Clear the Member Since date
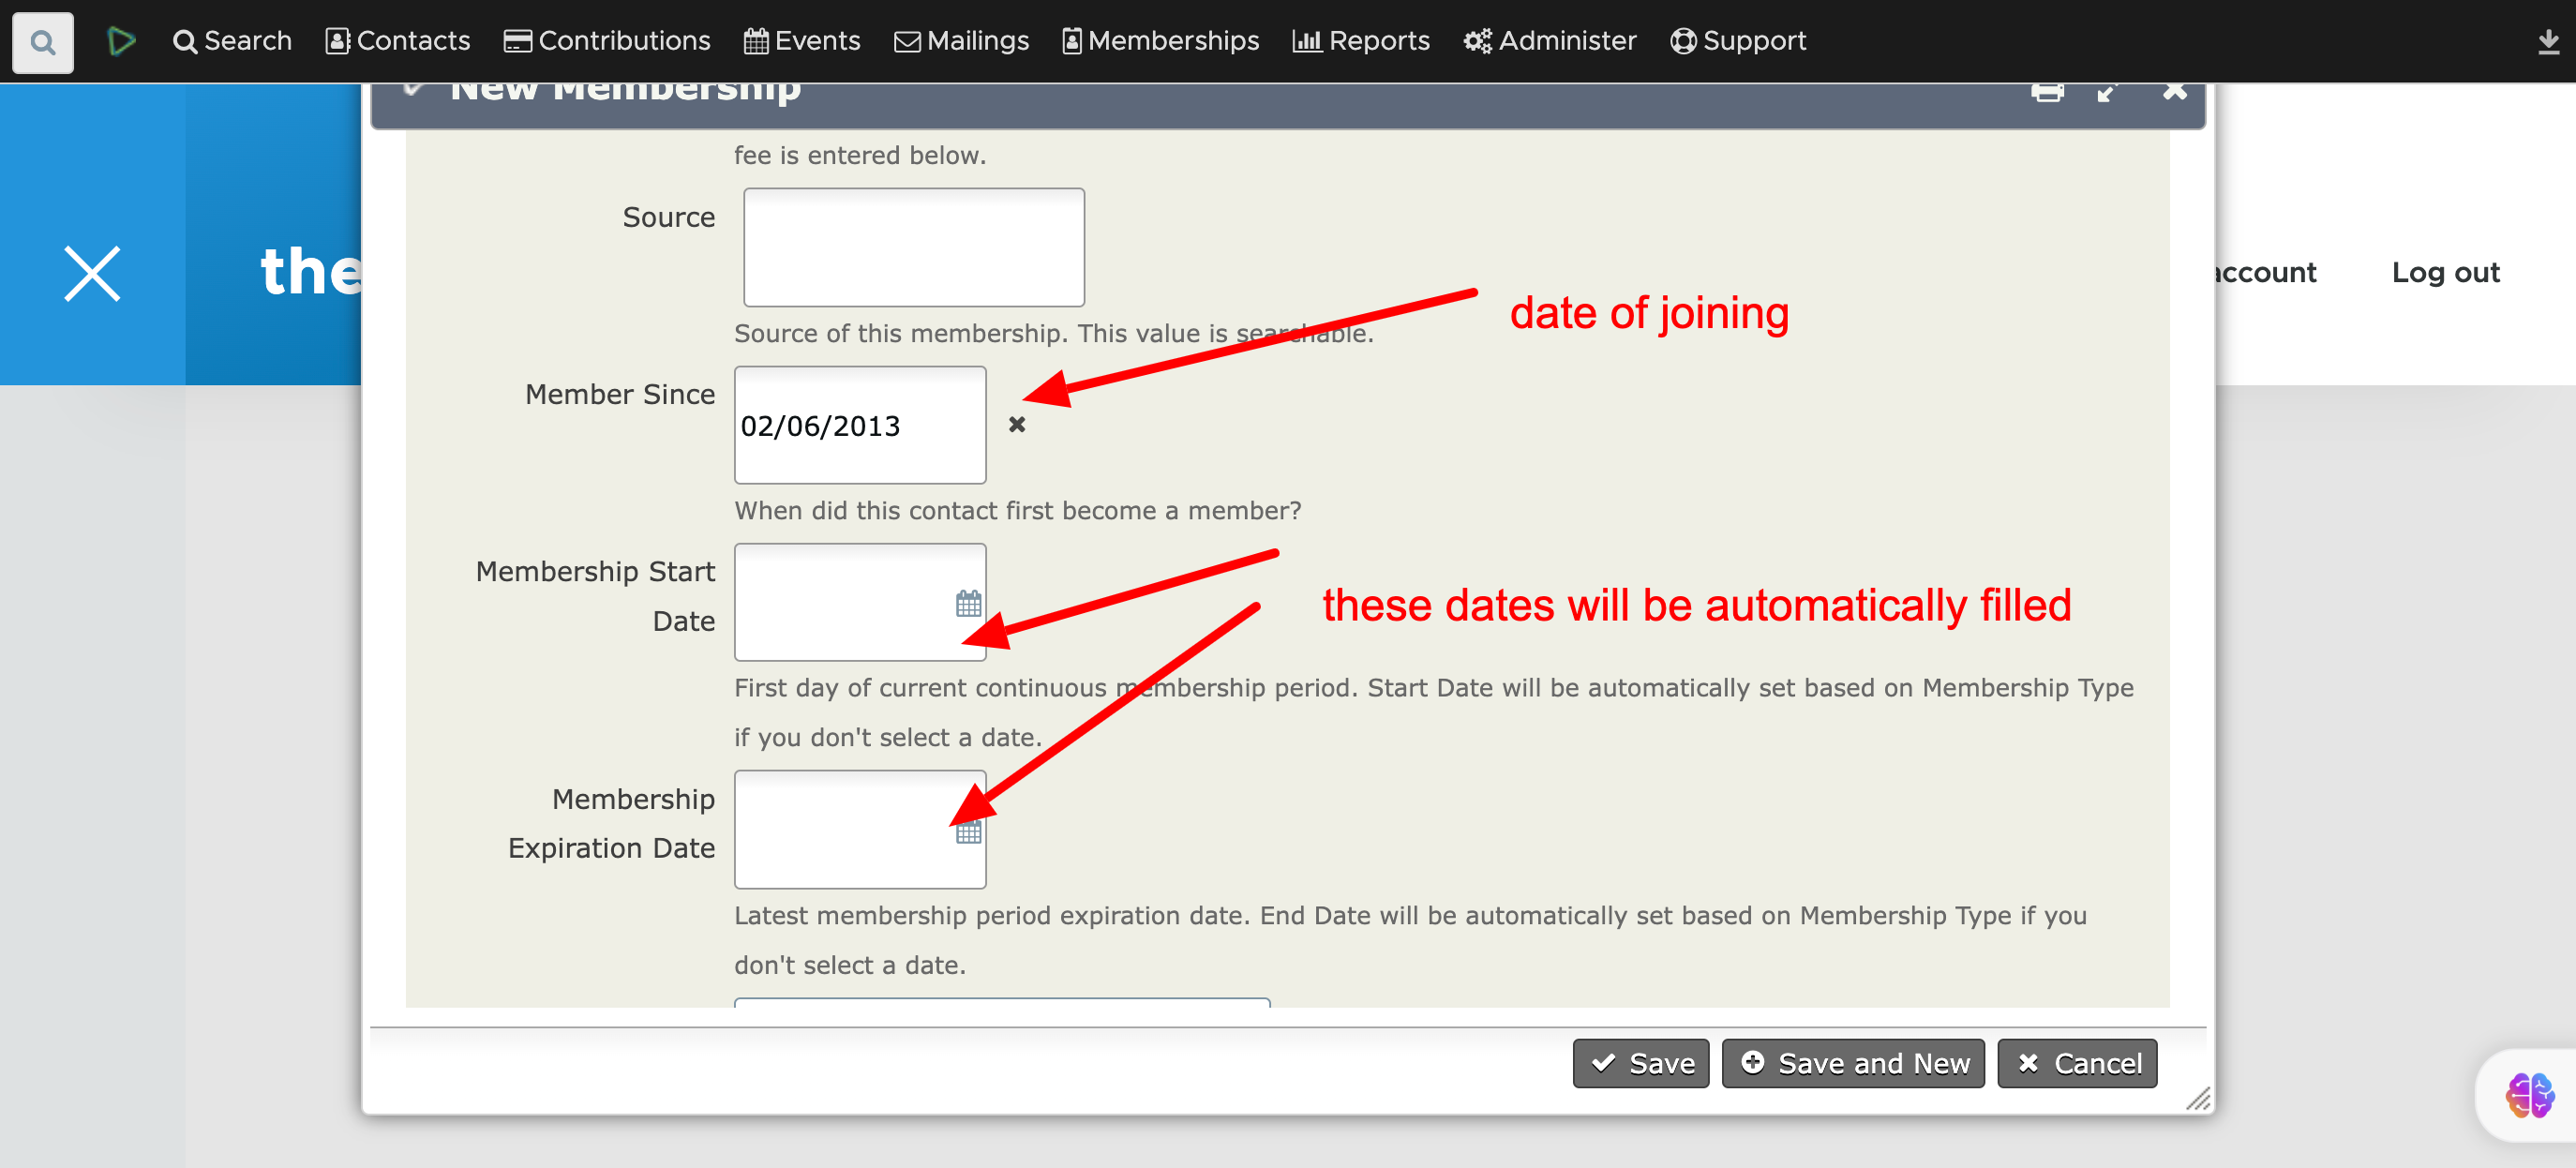Viewport: 2576px width, 1168px height. [1017, 425]
